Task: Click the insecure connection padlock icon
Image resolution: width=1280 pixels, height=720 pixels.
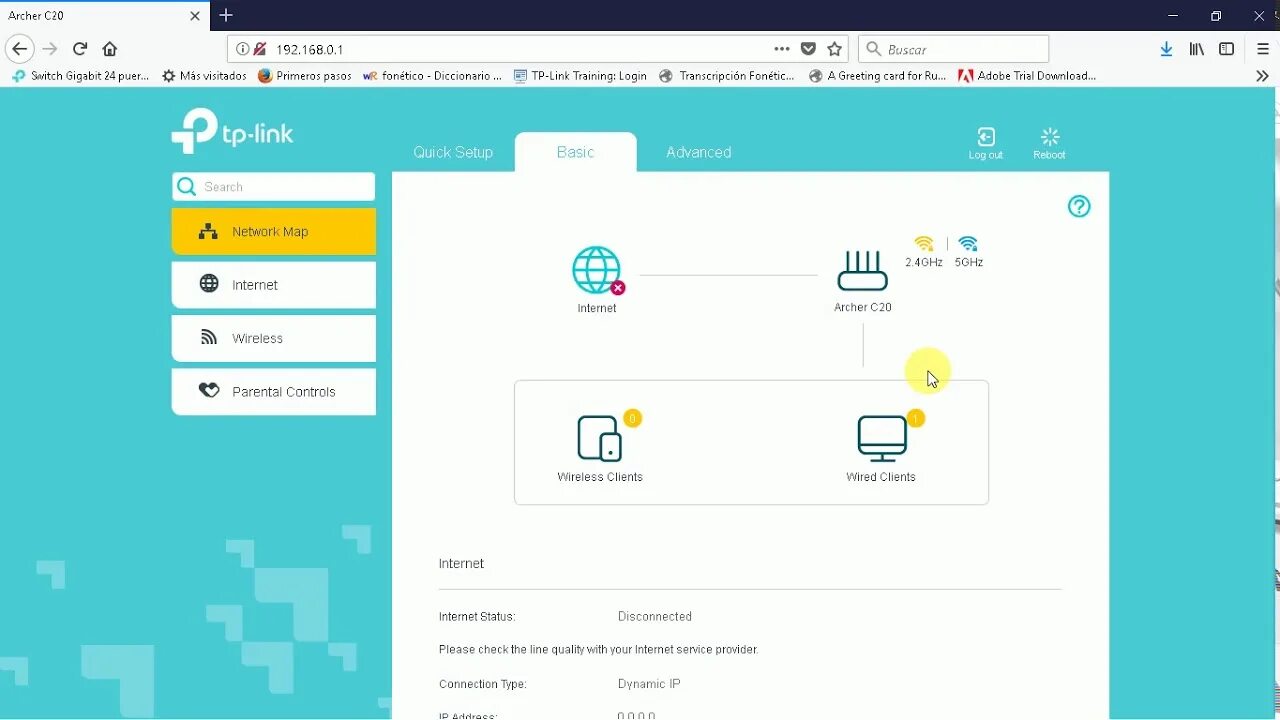Action: click(x=259, y=49)
